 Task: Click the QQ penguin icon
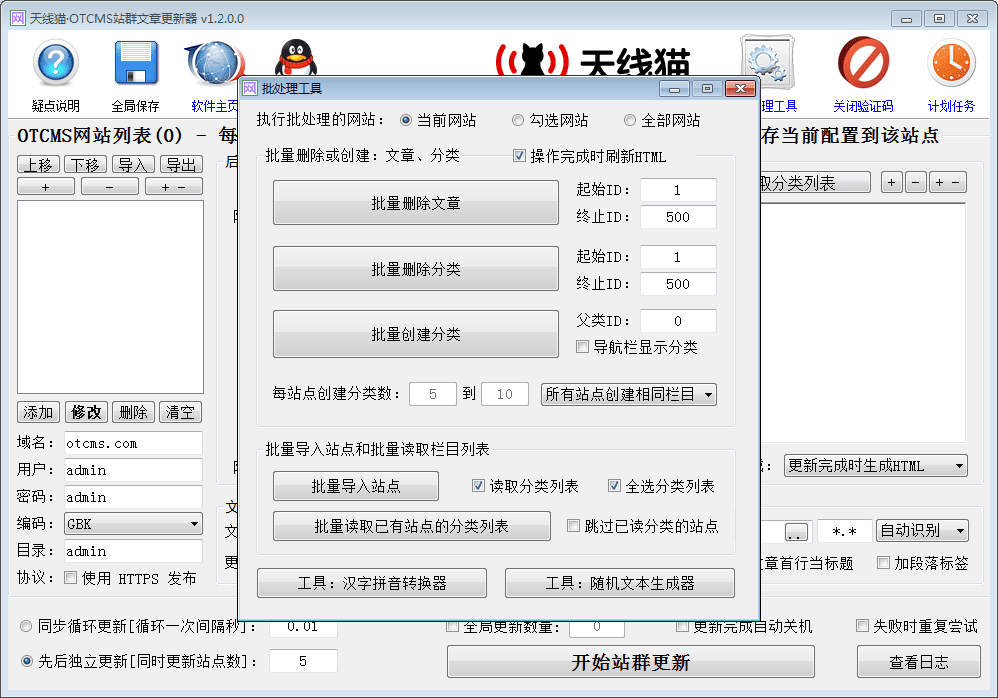pyautogui.click(x=296, y=59)
